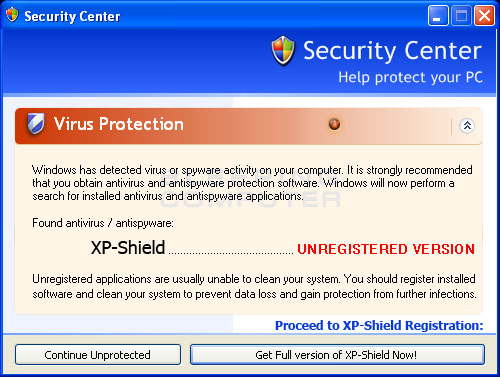Viewport: 500px width, 377px height.
Task: Close the Security Center window
Action: [484, 16]
